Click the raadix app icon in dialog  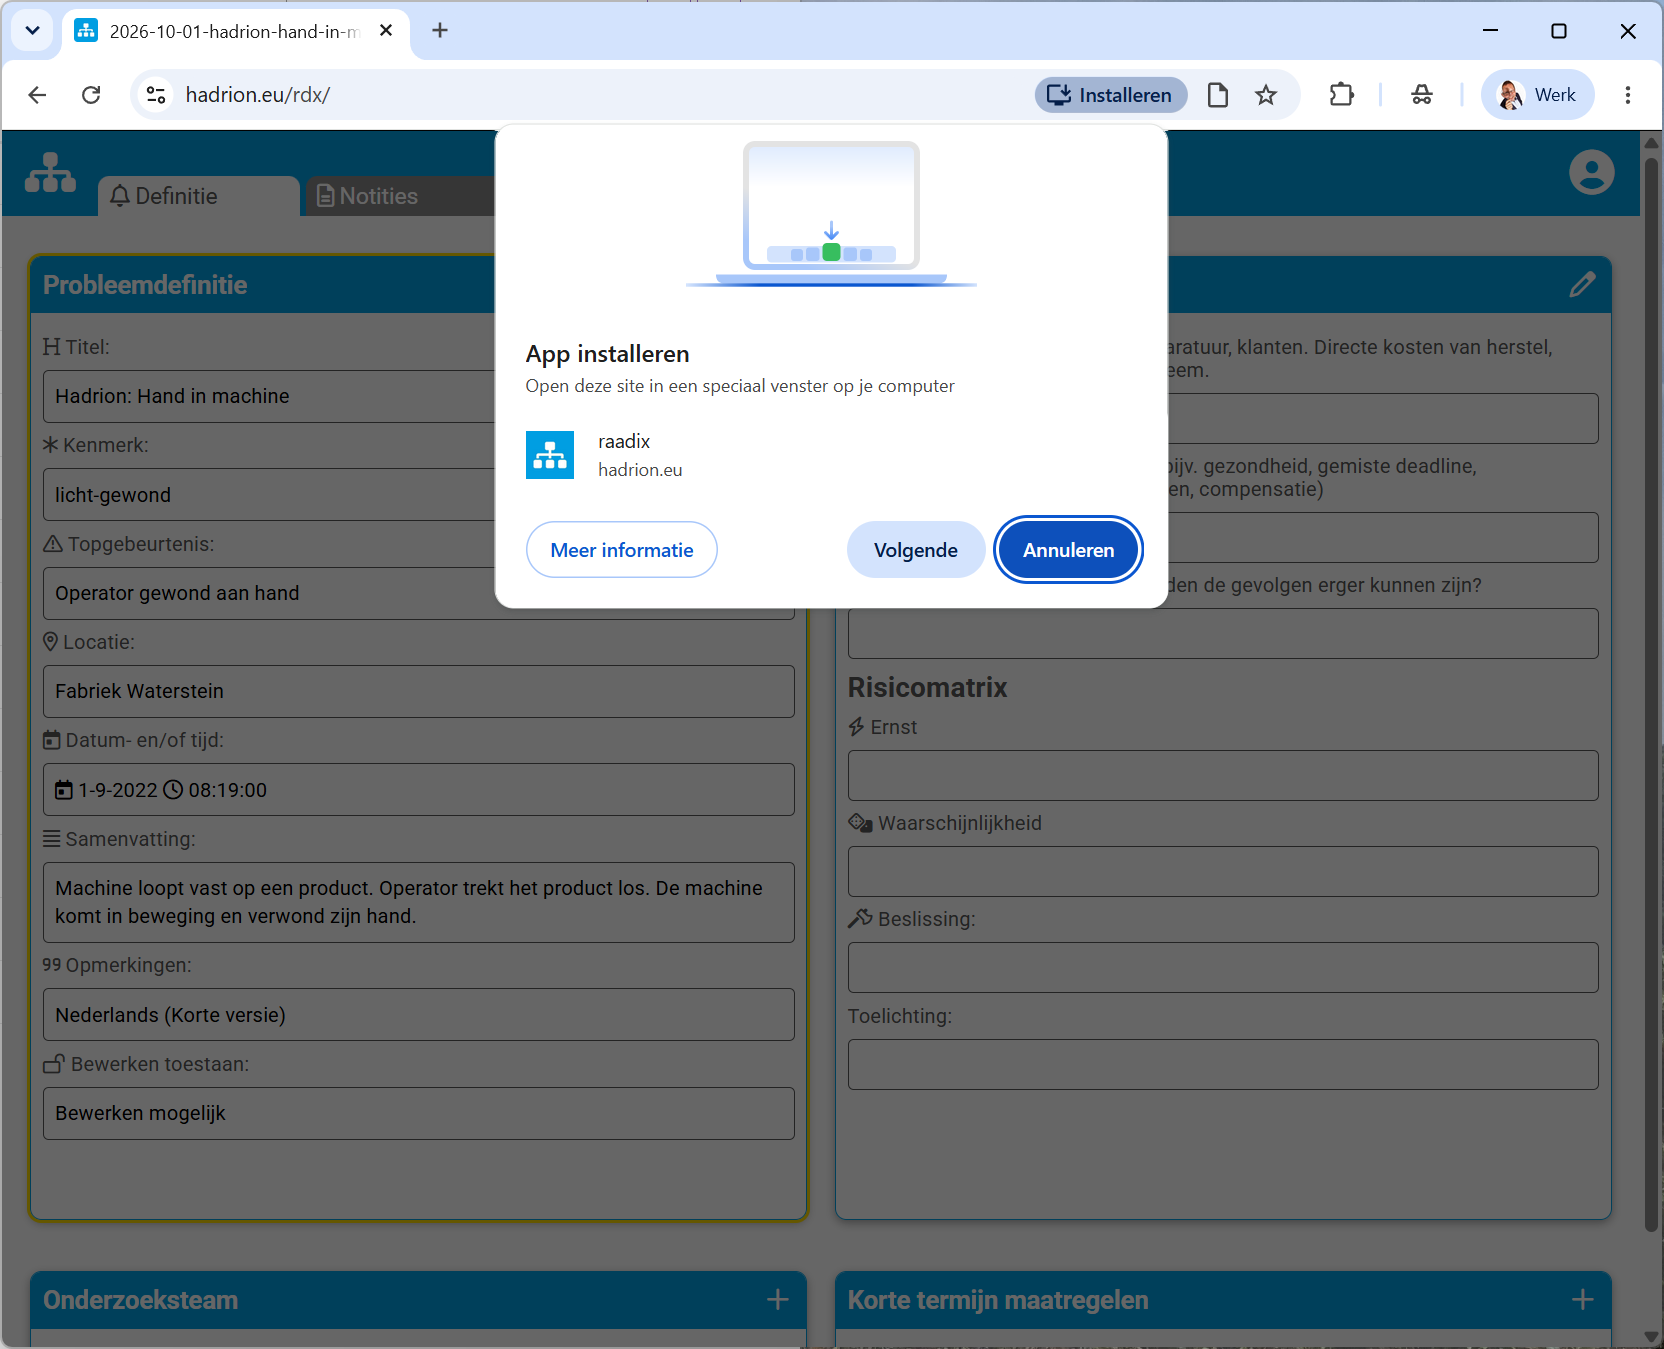(x=550, y=455)
